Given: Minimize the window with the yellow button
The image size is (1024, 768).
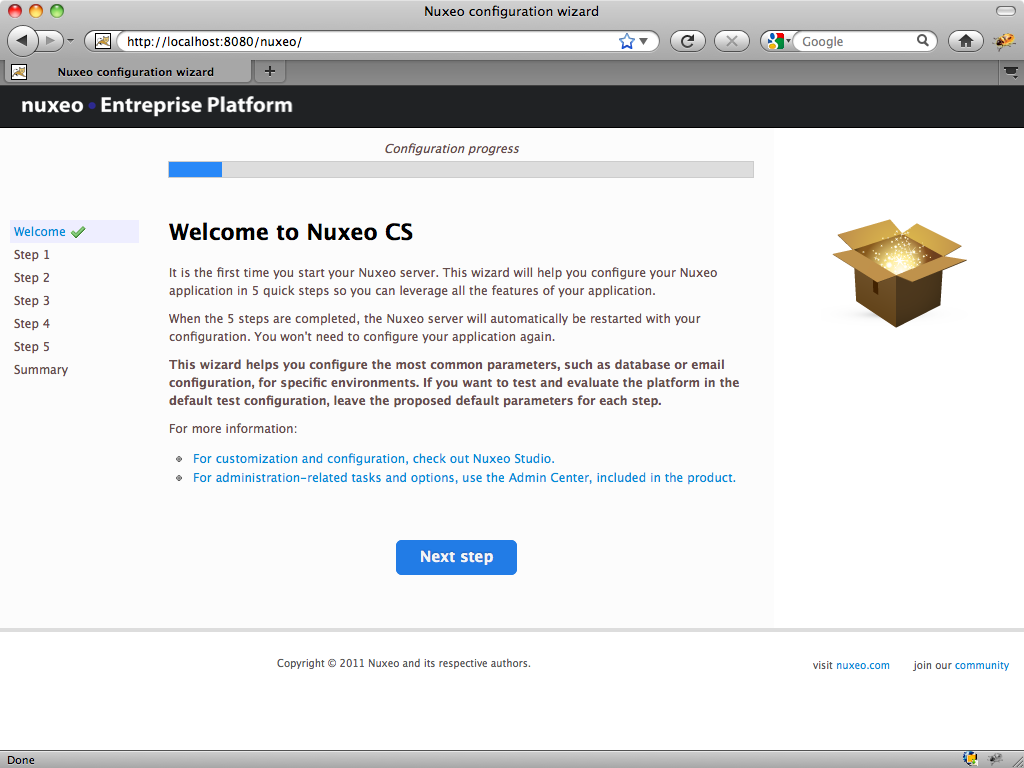Looking at the screenshot, I should 36,11.
